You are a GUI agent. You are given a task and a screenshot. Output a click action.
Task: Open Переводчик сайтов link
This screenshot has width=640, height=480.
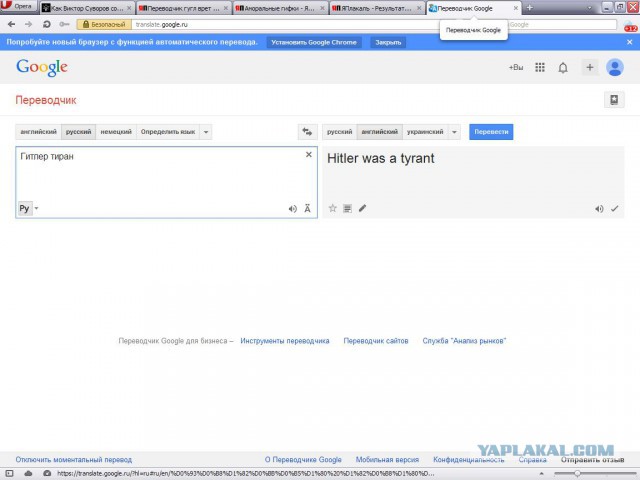(x=376, y=341)
